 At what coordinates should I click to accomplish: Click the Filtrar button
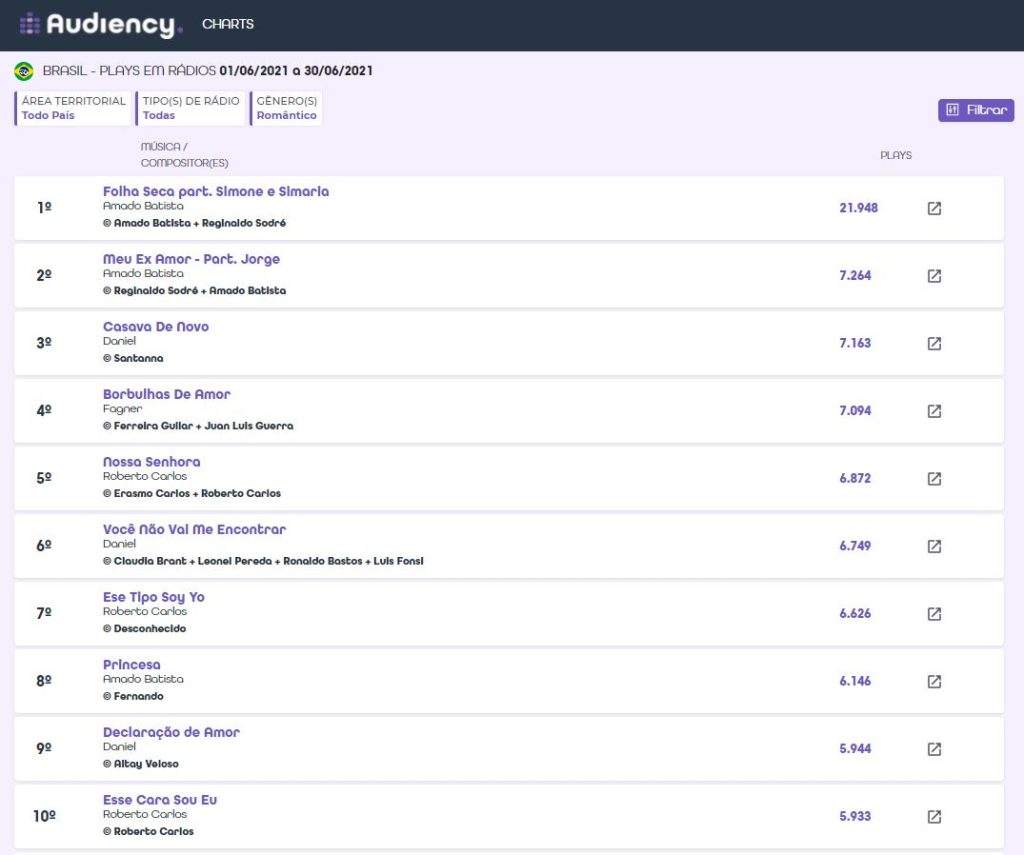976,110
